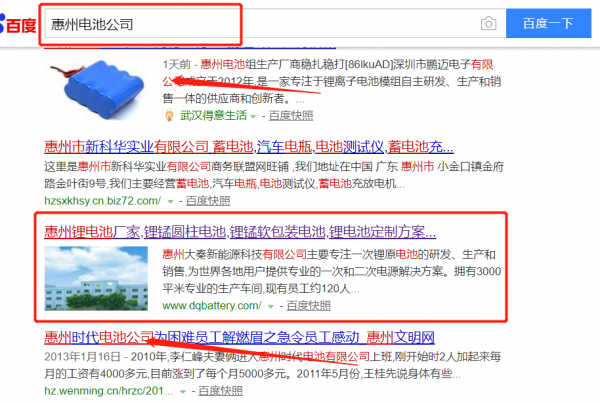Visit the www.dqbattery.com green URL
The image size is (600, 403).
[x=212, y=305]
